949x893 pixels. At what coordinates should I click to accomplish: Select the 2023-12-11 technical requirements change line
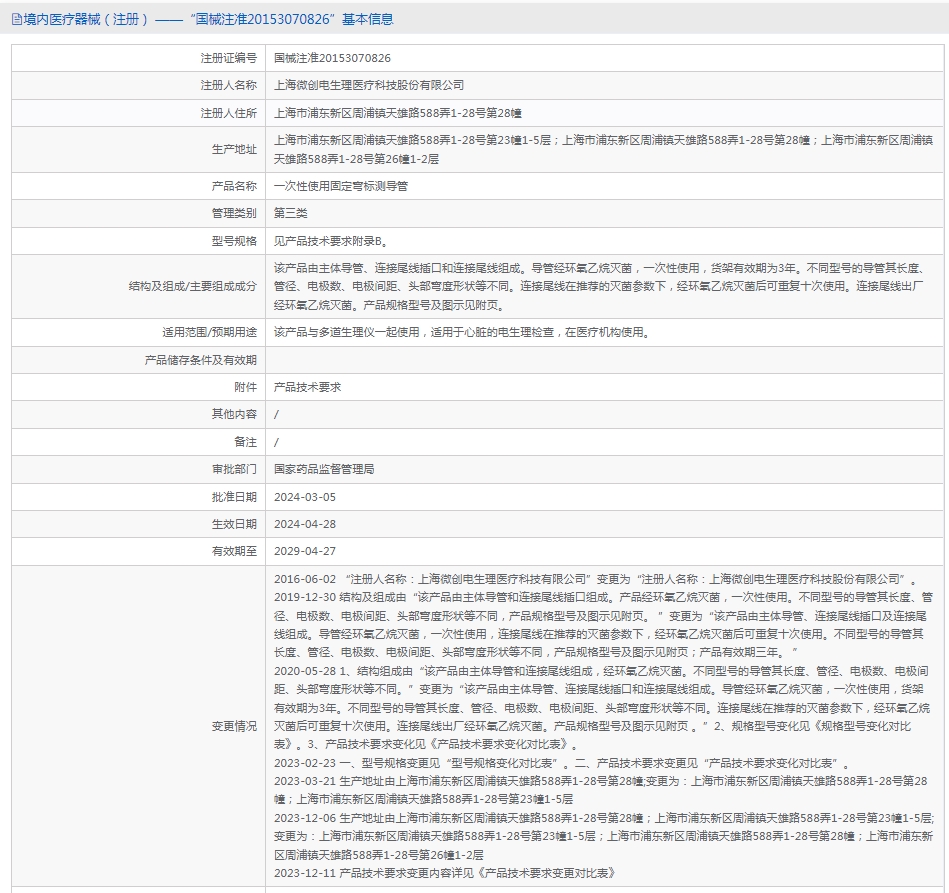coord(445,874)
